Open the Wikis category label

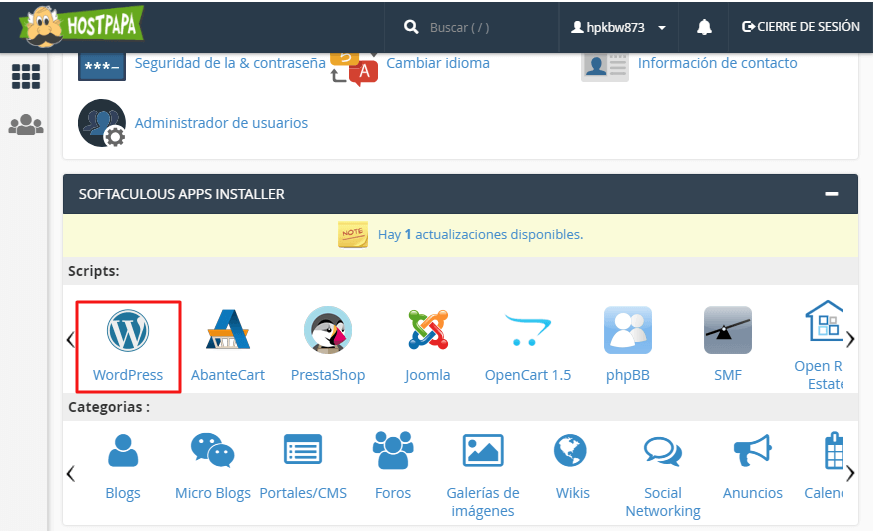tap(573, 493)
